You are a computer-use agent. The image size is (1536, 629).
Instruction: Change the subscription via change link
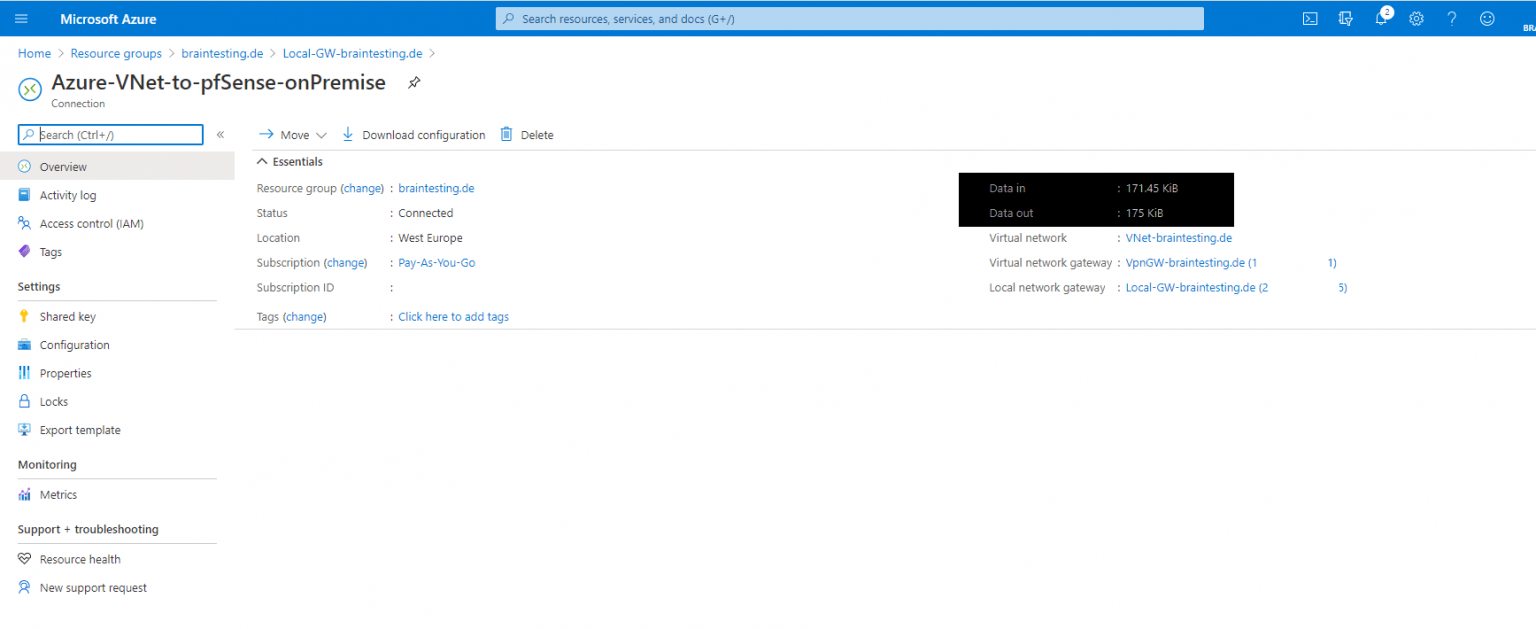click(345, 263)
